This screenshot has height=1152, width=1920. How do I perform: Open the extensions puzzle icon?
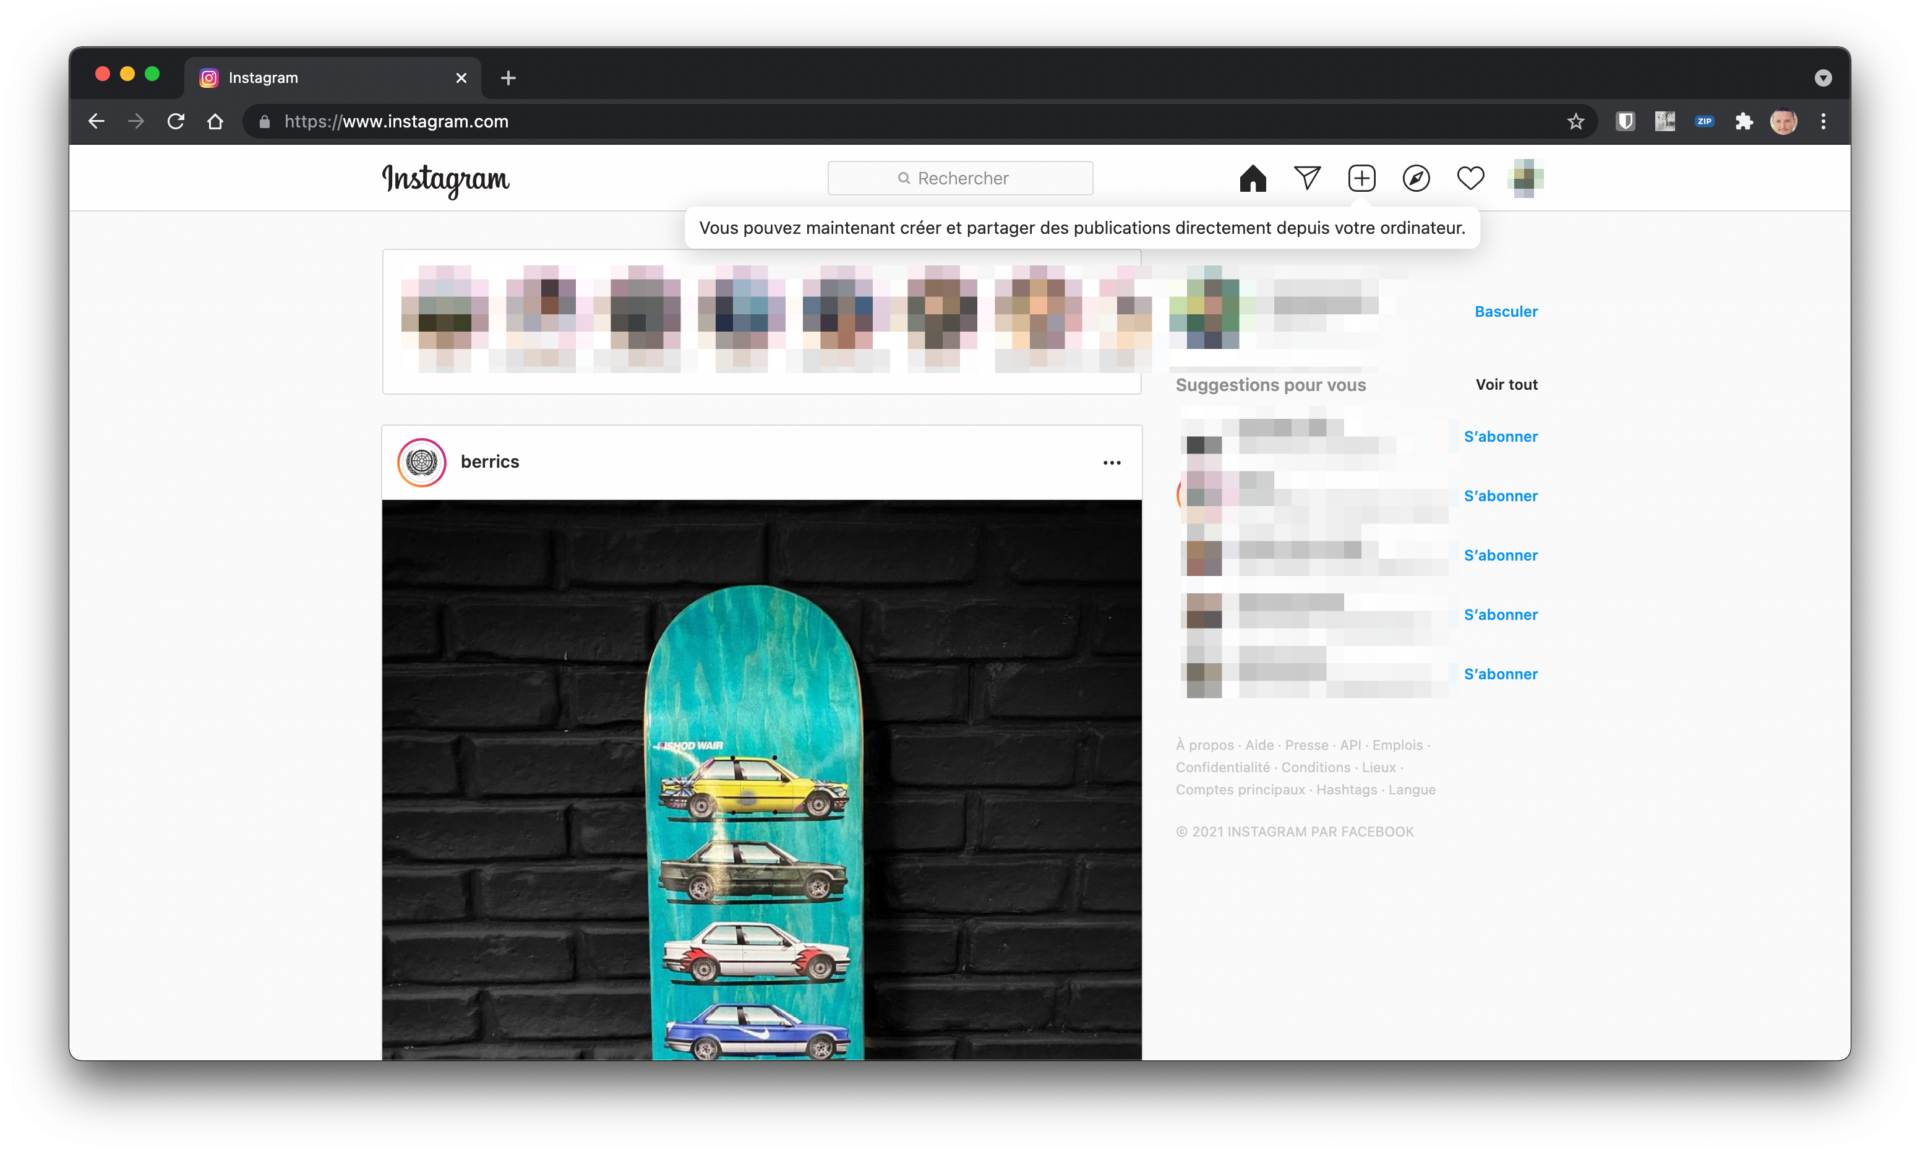[1744, 121]
